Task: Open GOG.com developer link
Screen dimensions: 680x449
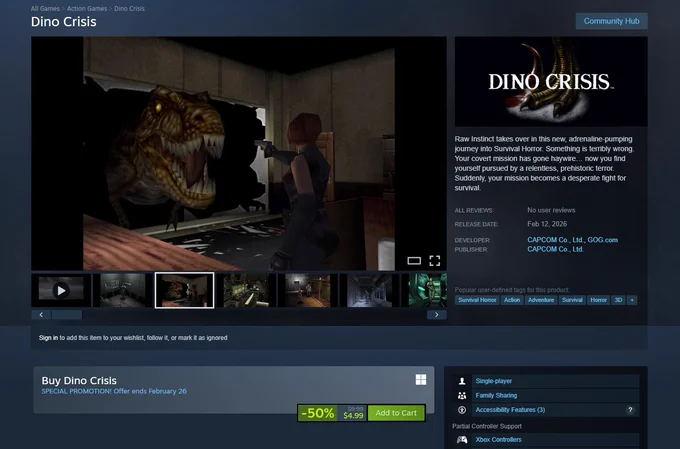Action: pos(602,240)
